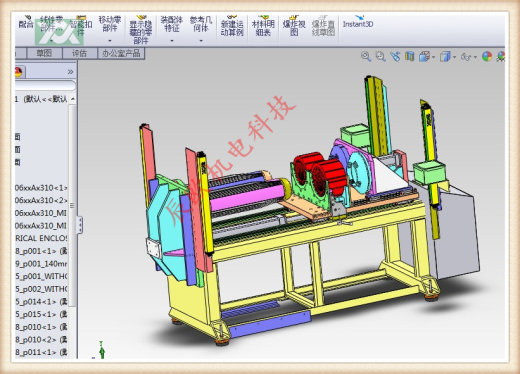This screenshot has height=374, width=520.
Task: Switch to the 办公室产品 (Office Products) tab
Action: point(121,53)
